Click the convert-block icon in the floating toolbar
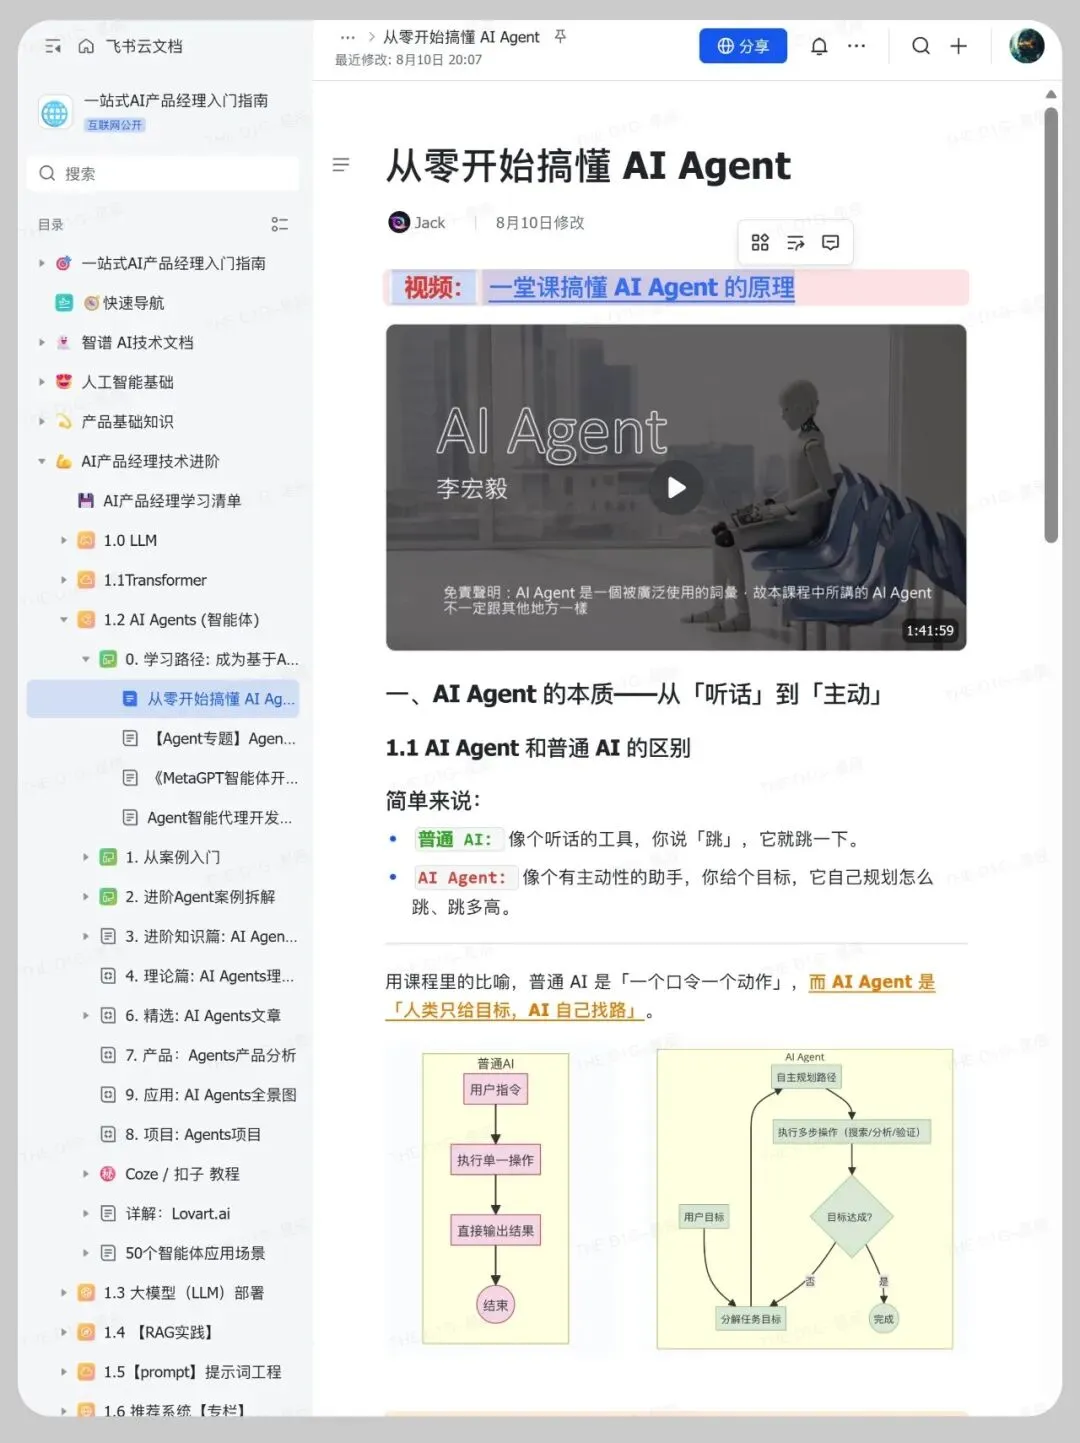The image size is (1080, 1443). point(795,243)
